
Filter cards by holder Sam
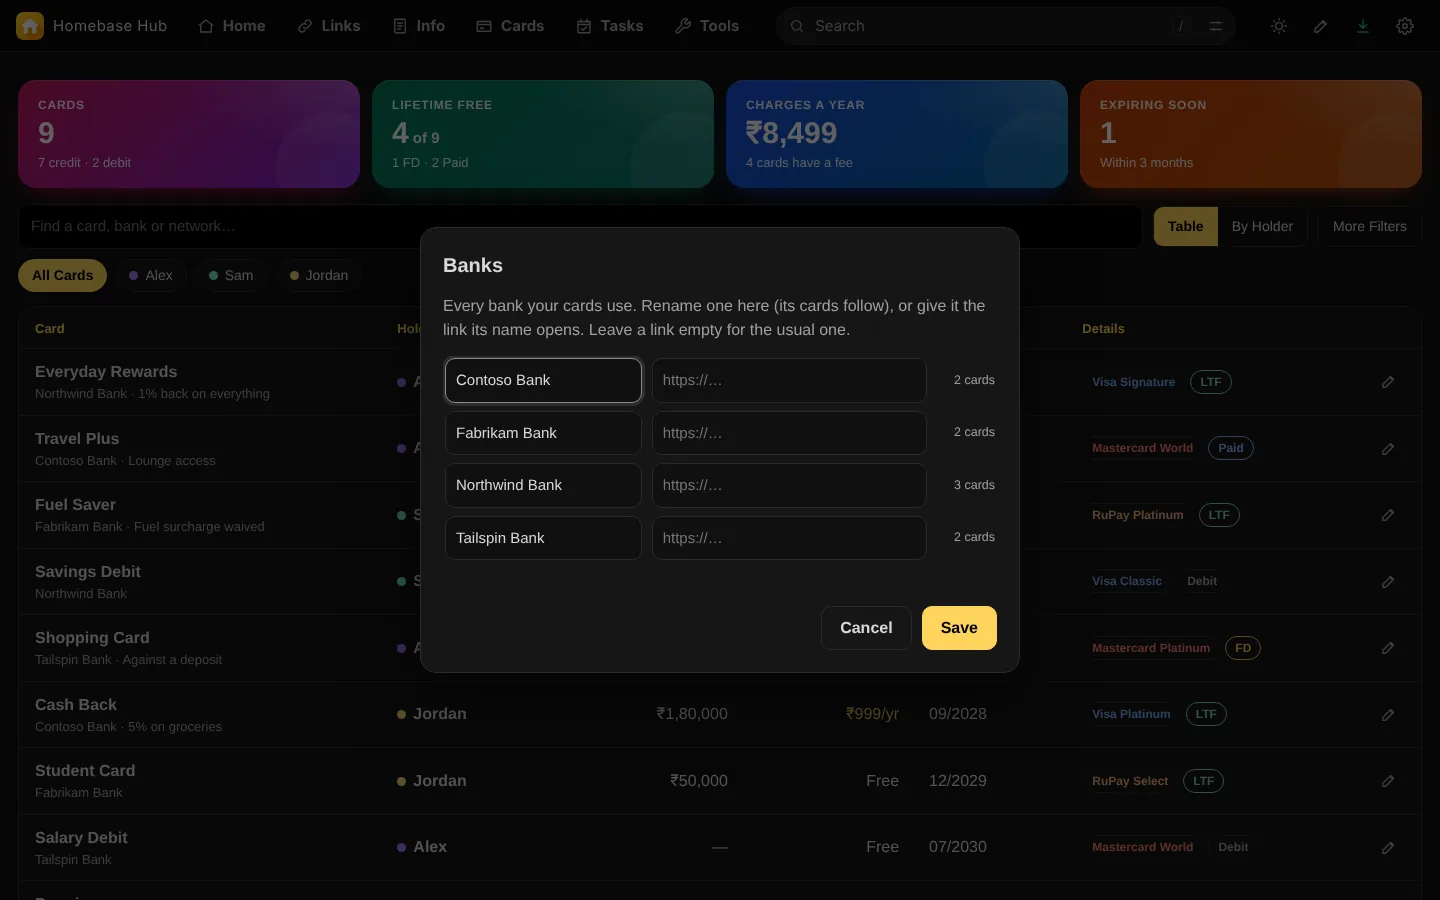(x=231, y=275)
